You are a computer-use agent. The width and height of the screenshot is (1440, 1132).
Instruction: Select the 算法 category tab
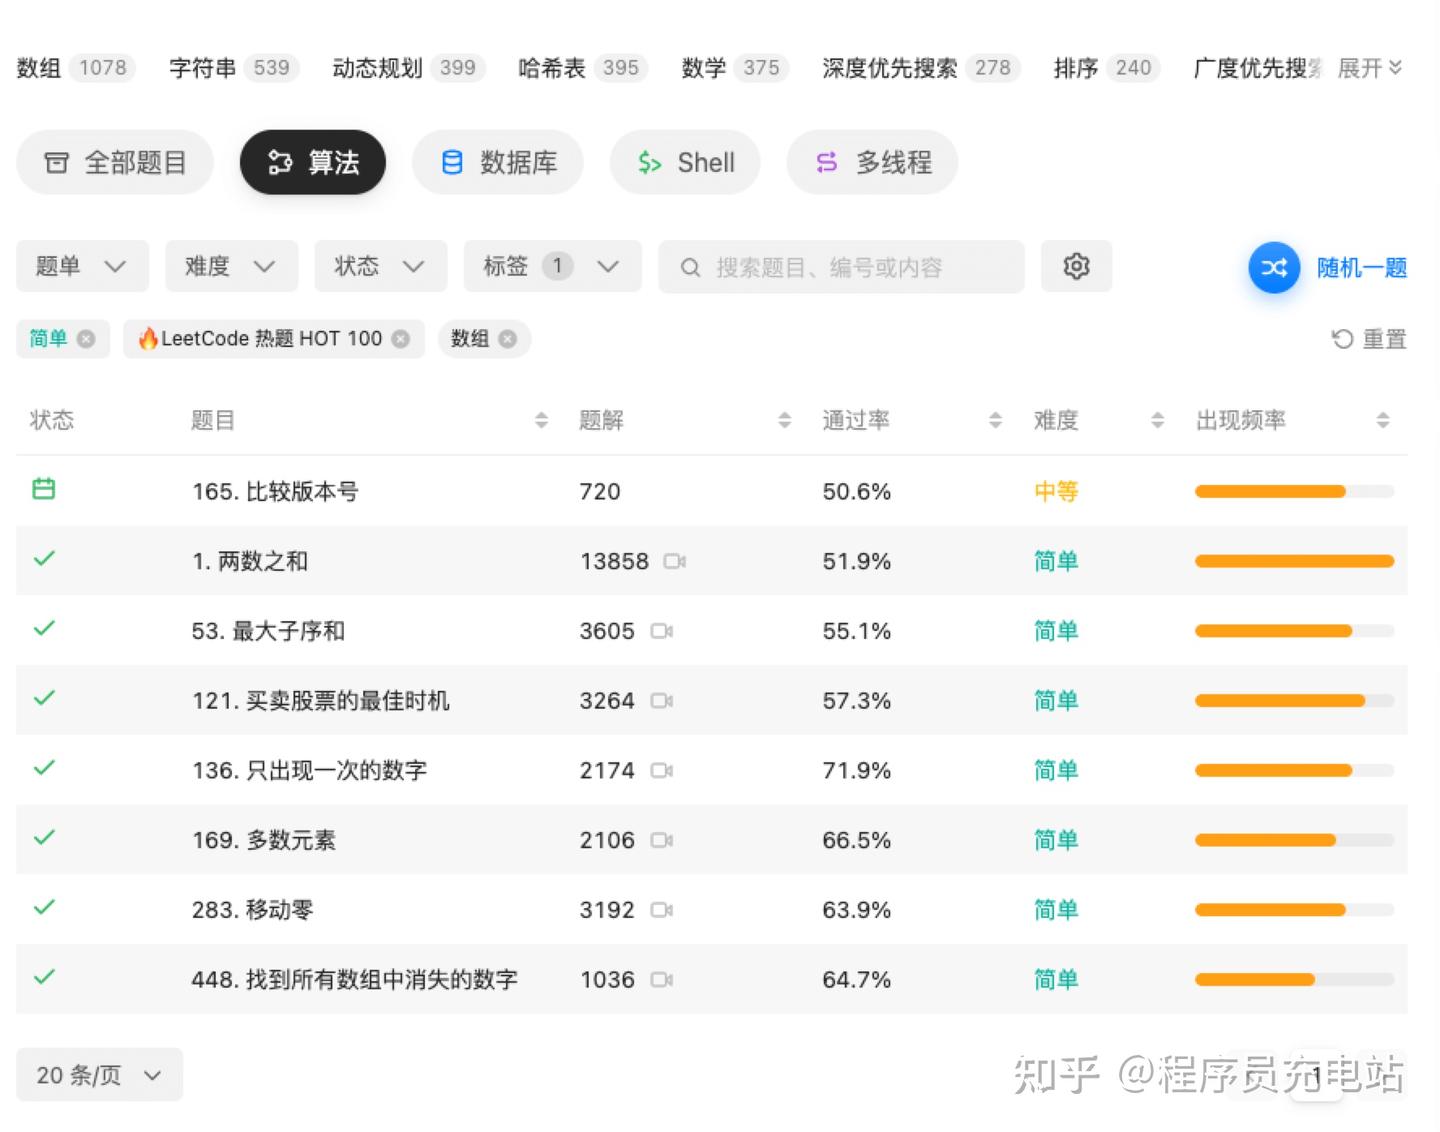click(x=313, y=162)
